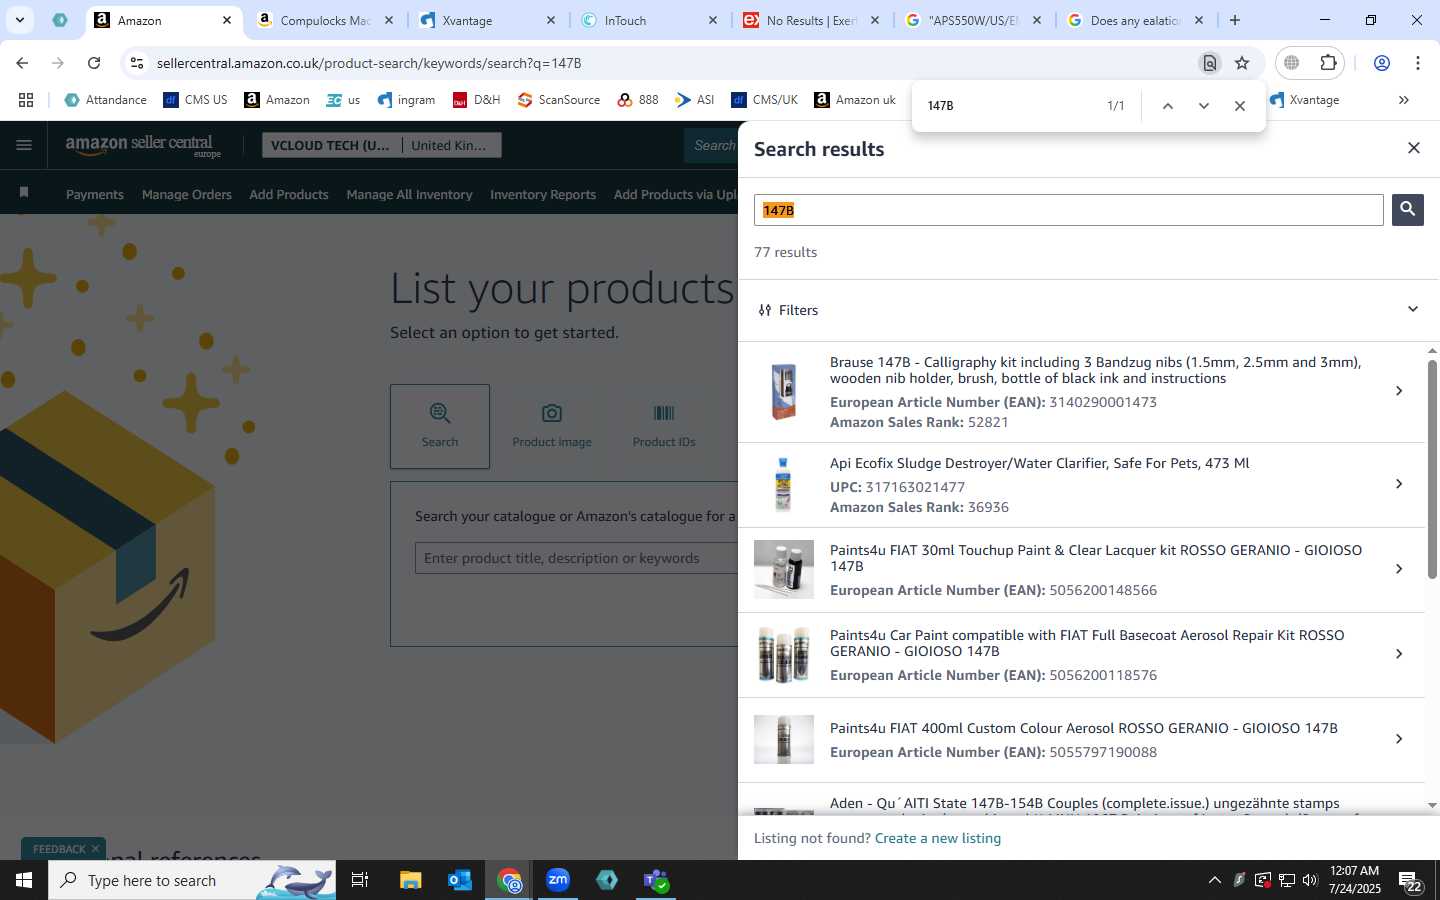The width and height of the screenshot is (1440, 900).
Task: Open the apps grid icon in bookmarks bar
Action: click(26, 100)
